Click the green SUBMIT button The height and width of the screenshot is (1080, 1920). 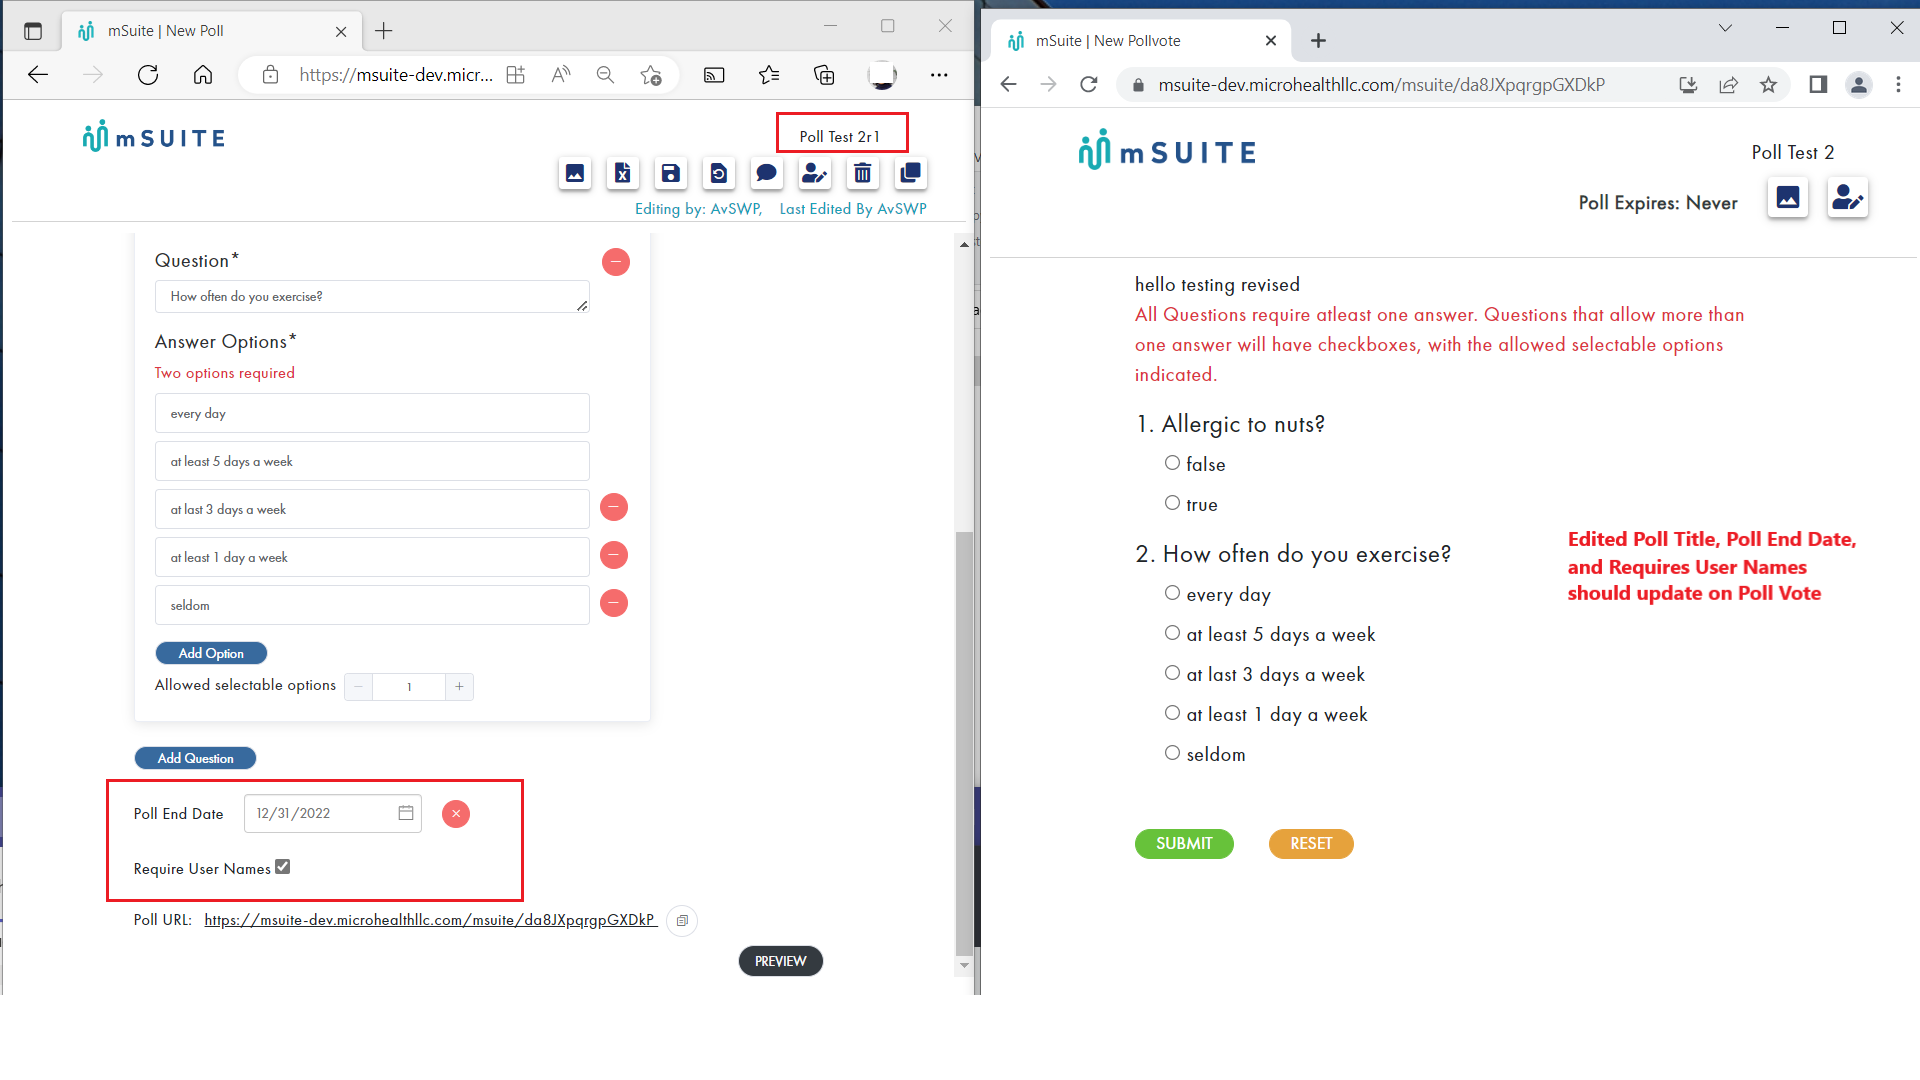click(x=1184, y=843)
